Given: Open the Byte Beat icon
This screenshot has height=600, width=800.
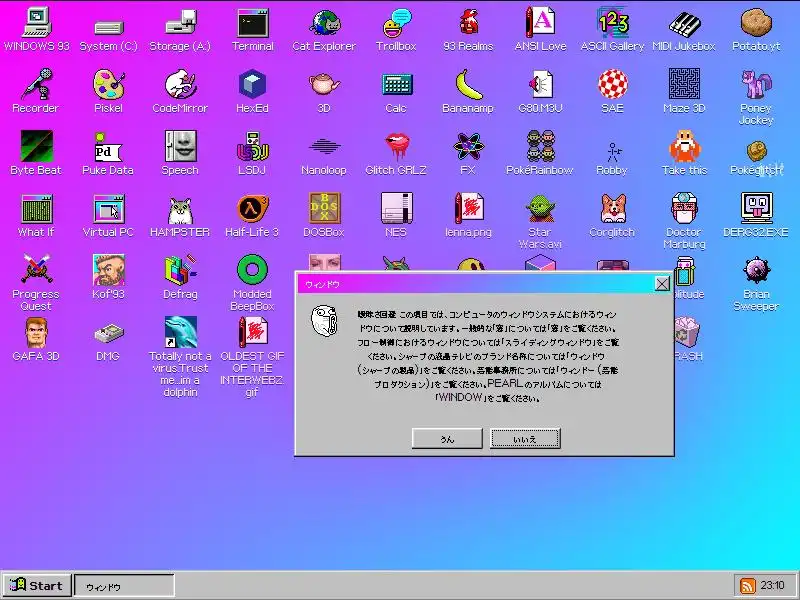Looking at the screenshot, I should (x=36, y=146).
